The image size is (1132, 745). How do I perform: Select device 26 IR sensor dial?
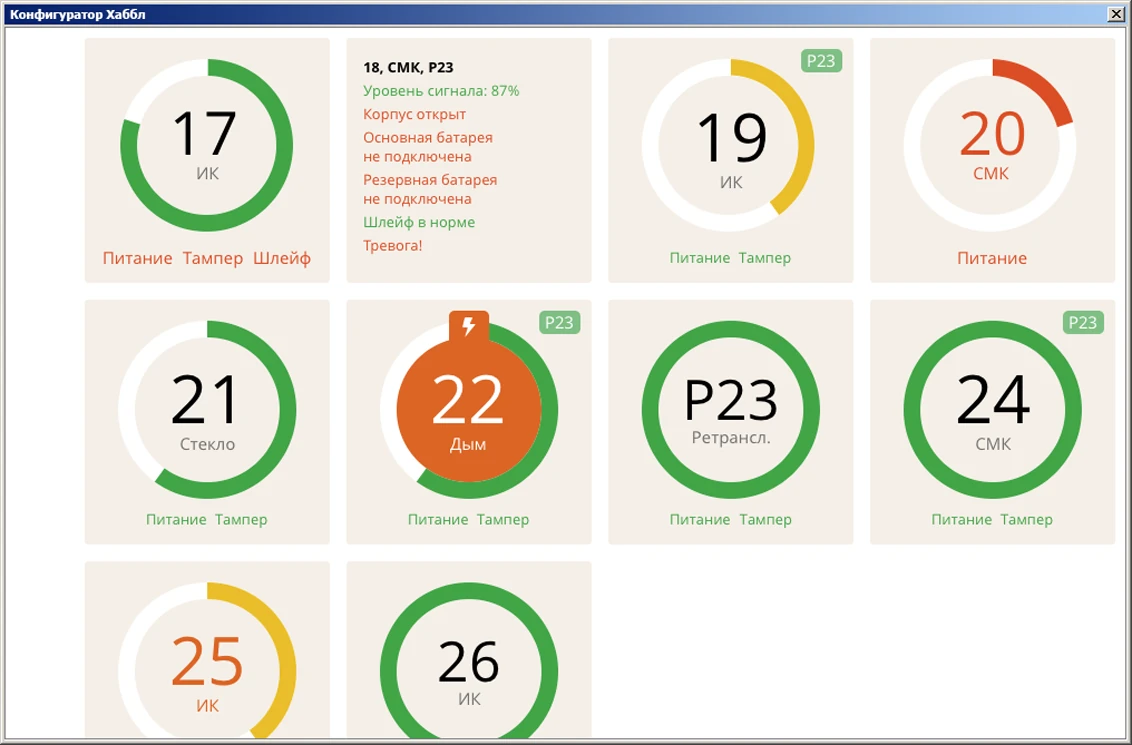[468, 668]
